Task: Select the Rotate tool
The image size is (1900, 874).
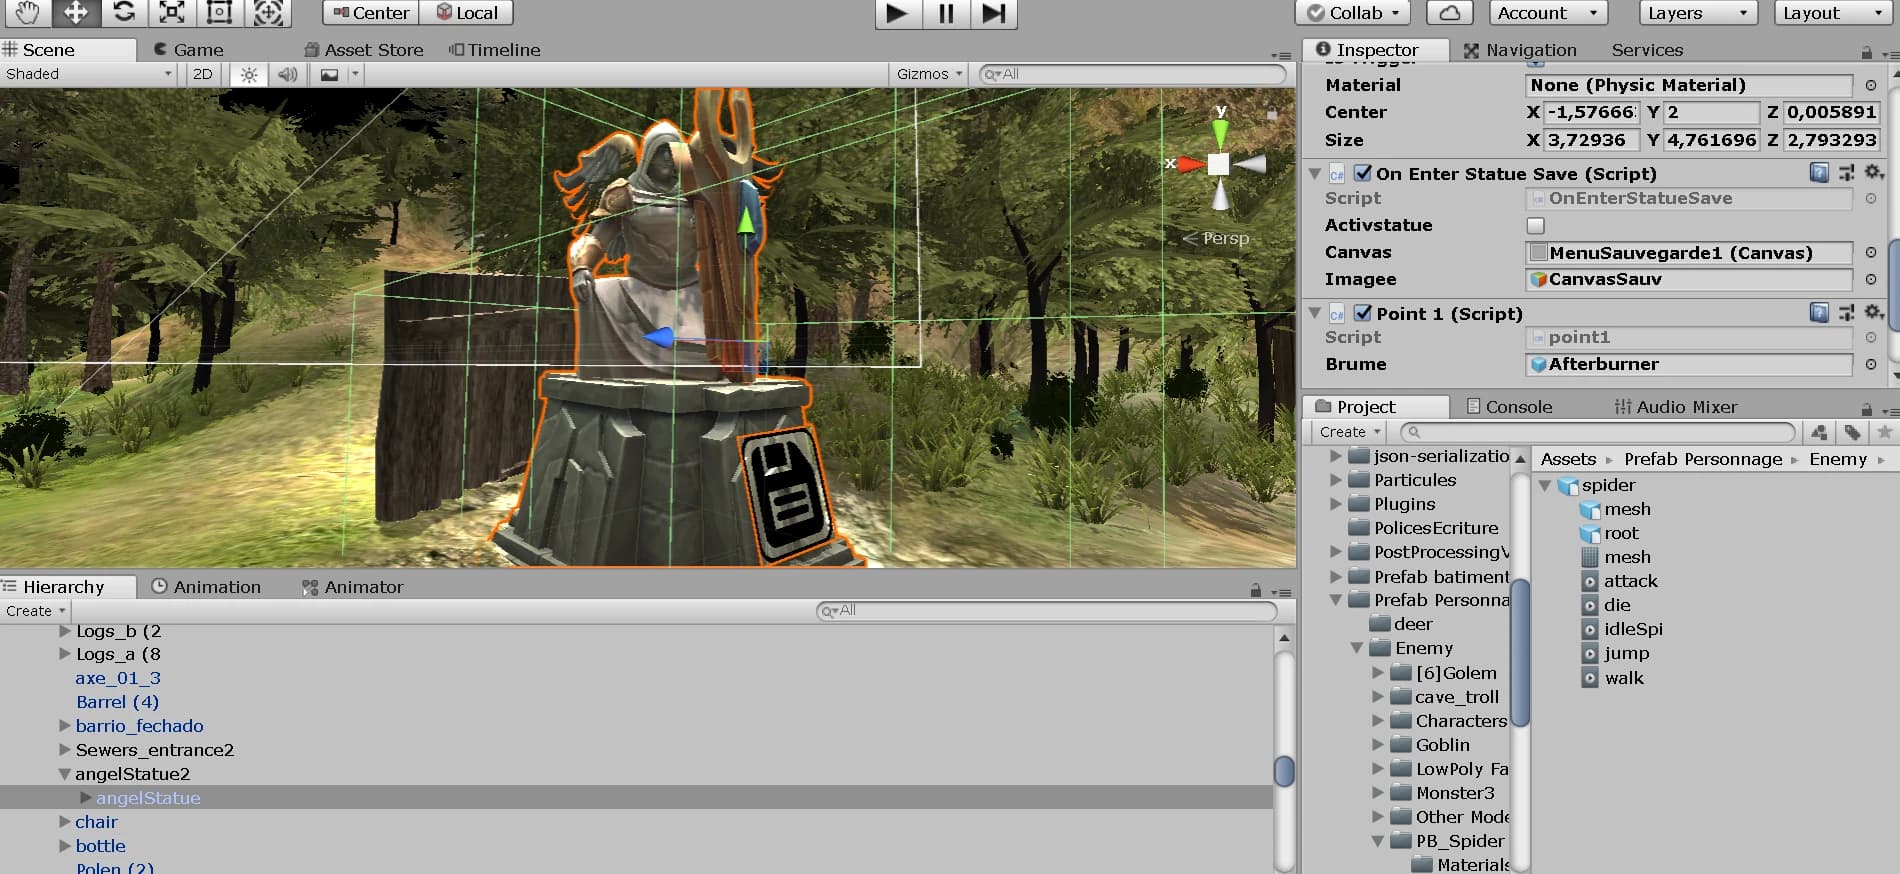Action: 124,12
